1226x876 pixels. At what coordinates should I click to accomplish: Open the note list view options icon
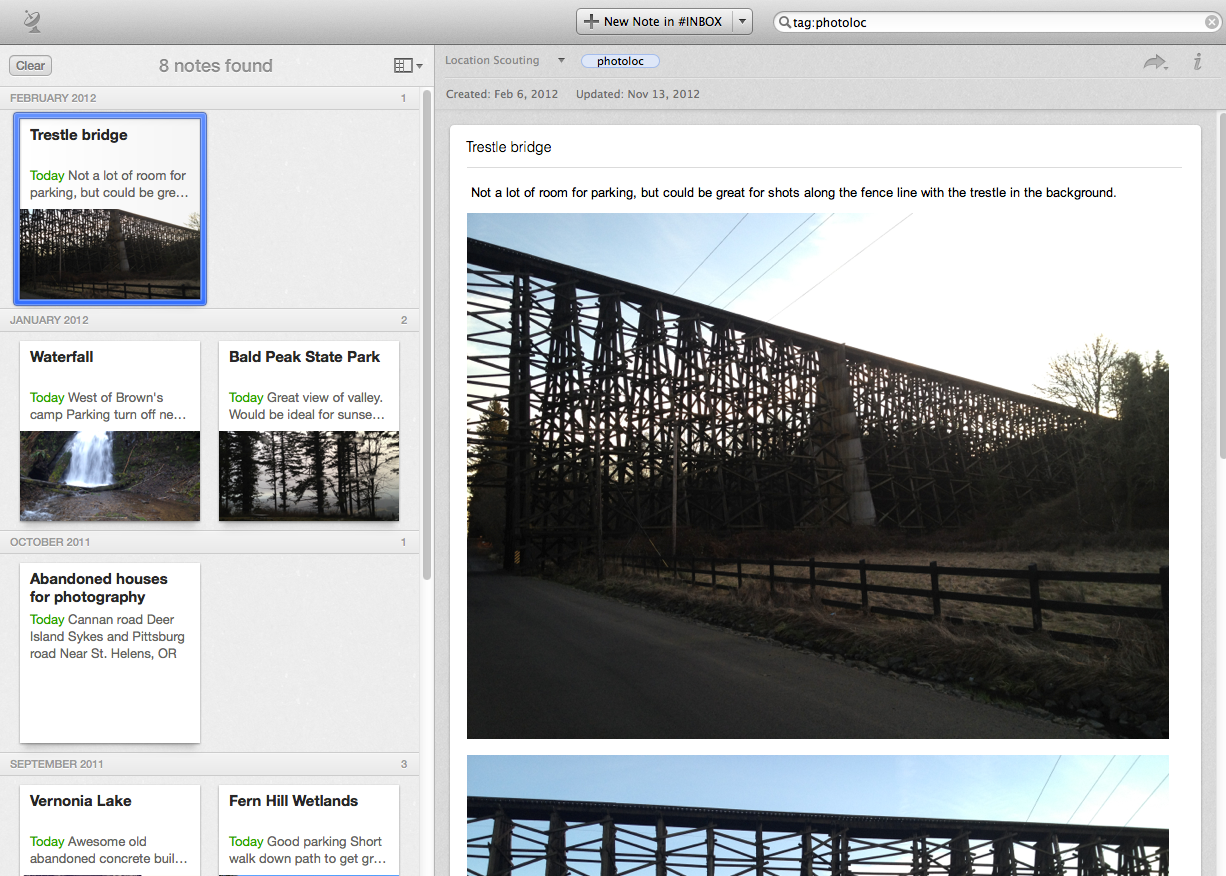tap(407, 66)
